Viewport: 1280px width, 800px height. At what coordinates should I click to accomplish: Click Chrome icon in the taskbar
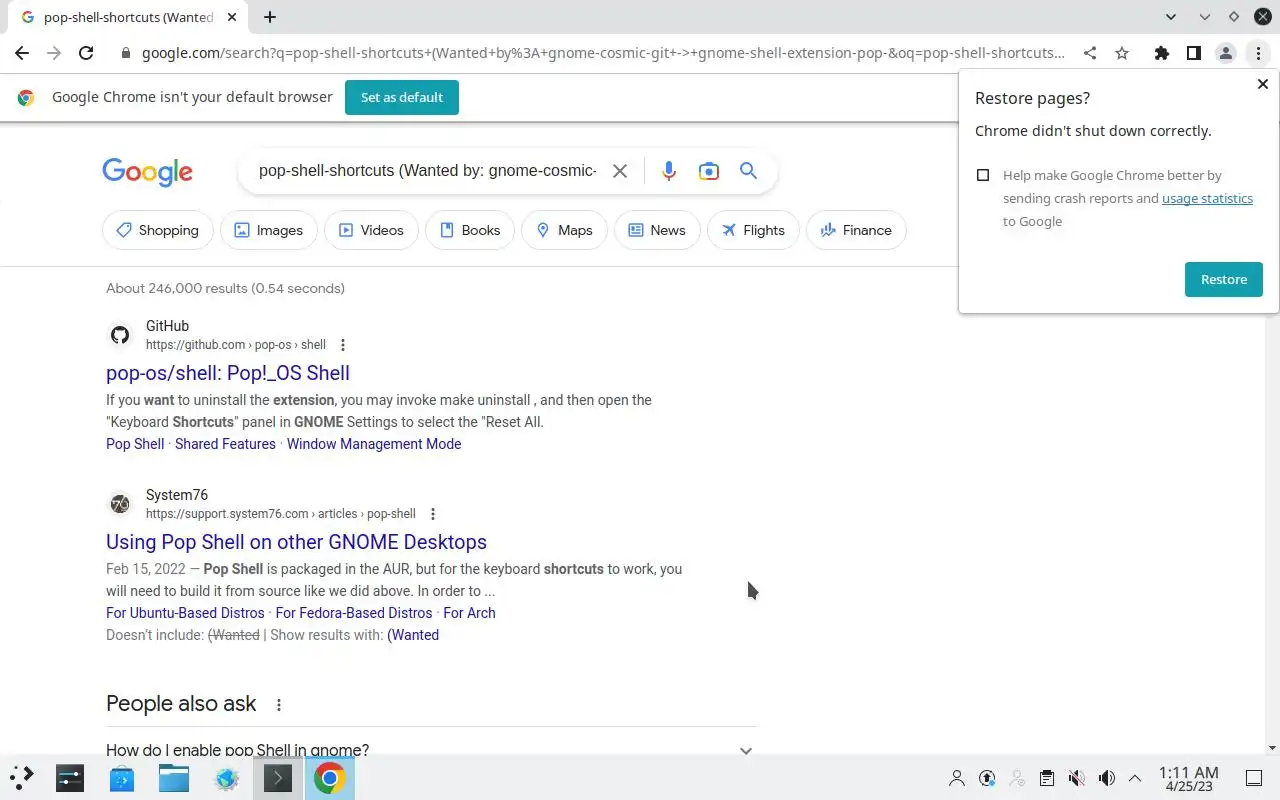(x=329, y=777)
